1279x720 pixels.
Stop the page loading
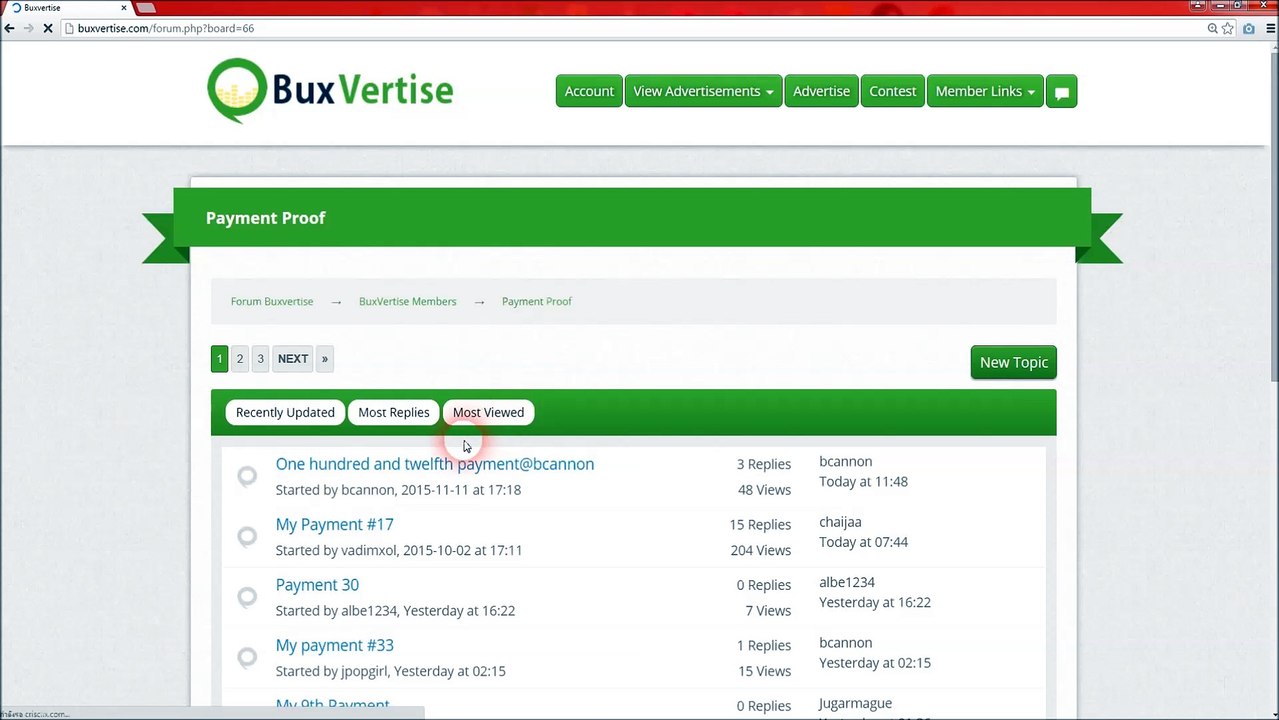(47, 28)
